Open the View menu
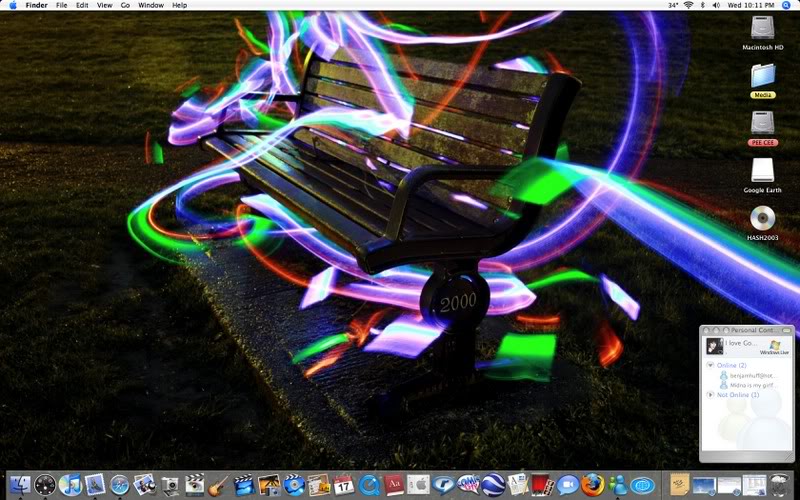800x500 pixels. coord(104,5)
